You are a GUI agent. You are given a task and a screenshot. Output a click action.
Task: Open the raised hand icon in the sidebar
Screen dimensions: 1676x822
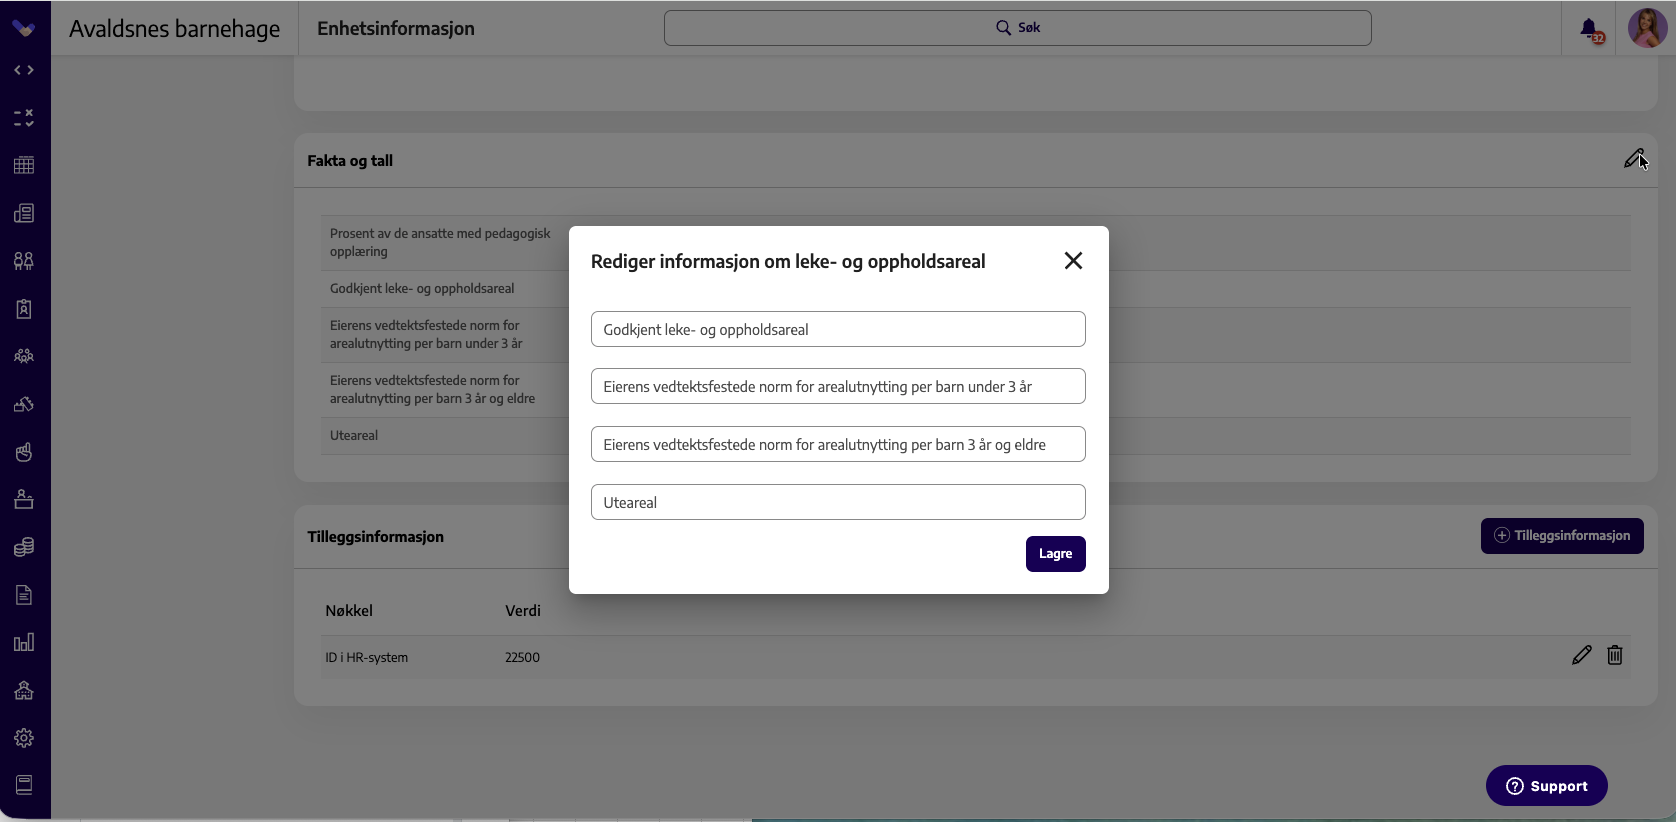(24, 452)
